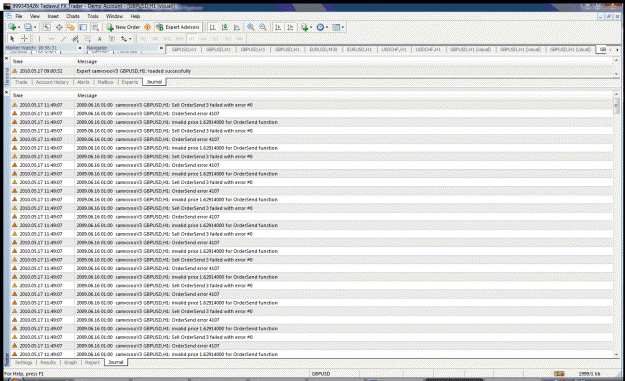
Task: Select the Equidistant Channel tool
Action: tap(75, 39)
